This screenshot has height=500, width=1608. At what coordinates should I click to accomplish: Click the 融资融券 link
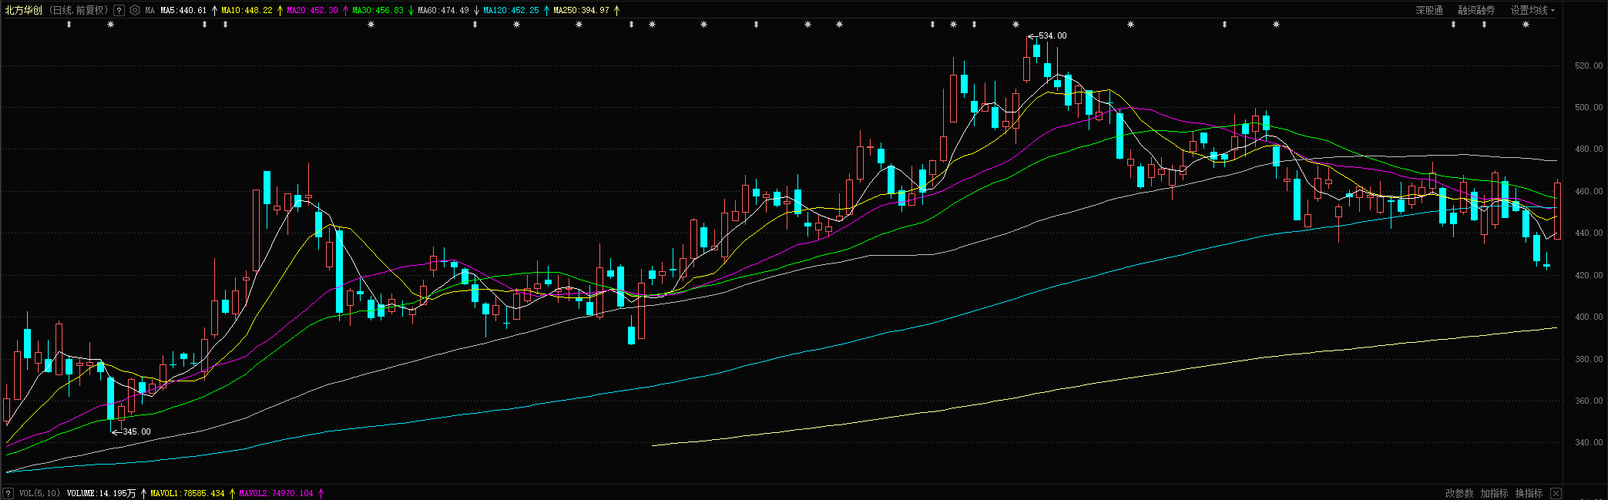pyautogui.click(x=1476, y=10)
